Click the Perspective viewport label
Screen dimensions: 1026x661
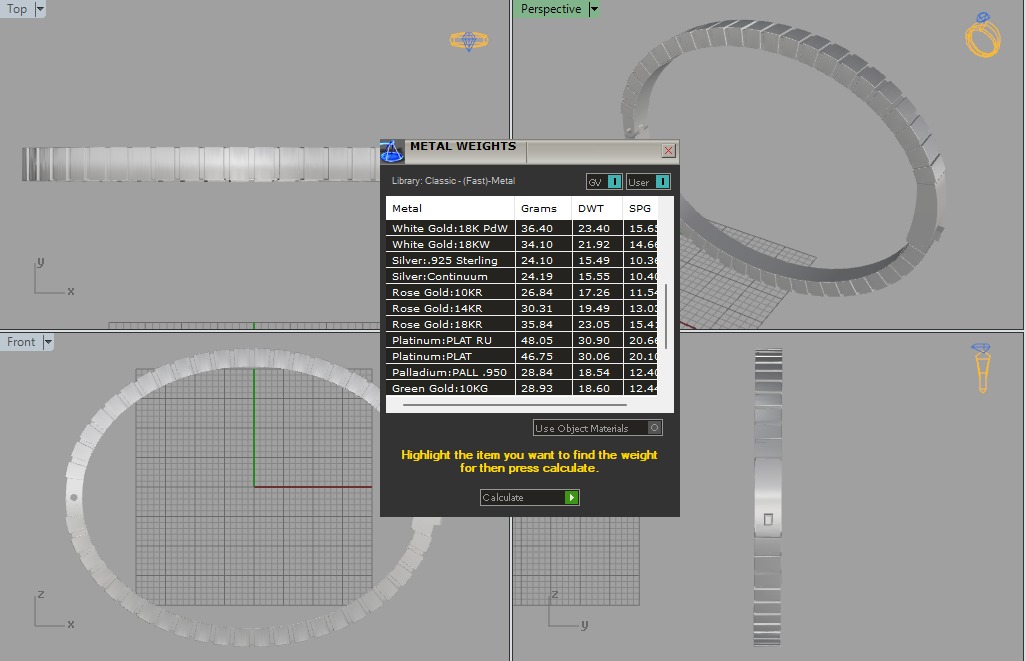point(550,9)
